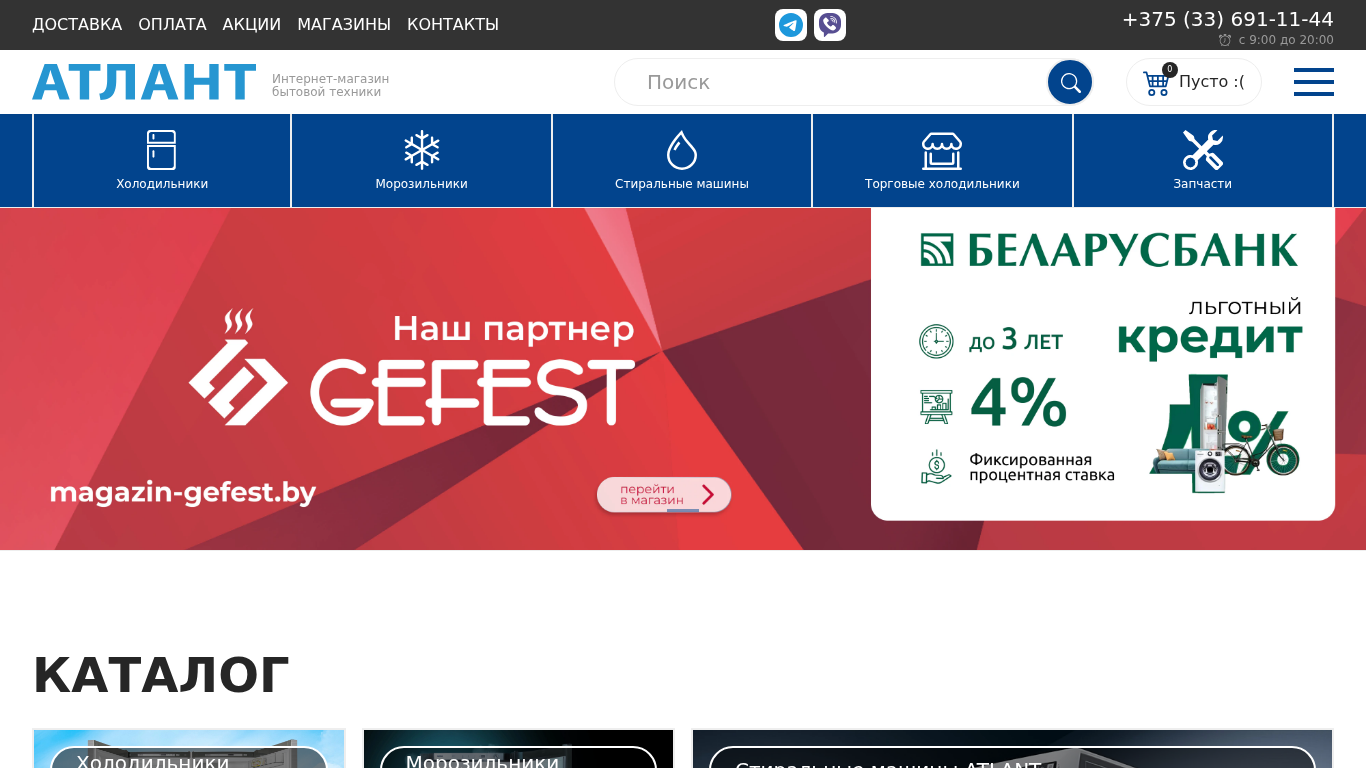Click the water drop washing machines icon

pos(682,150)
